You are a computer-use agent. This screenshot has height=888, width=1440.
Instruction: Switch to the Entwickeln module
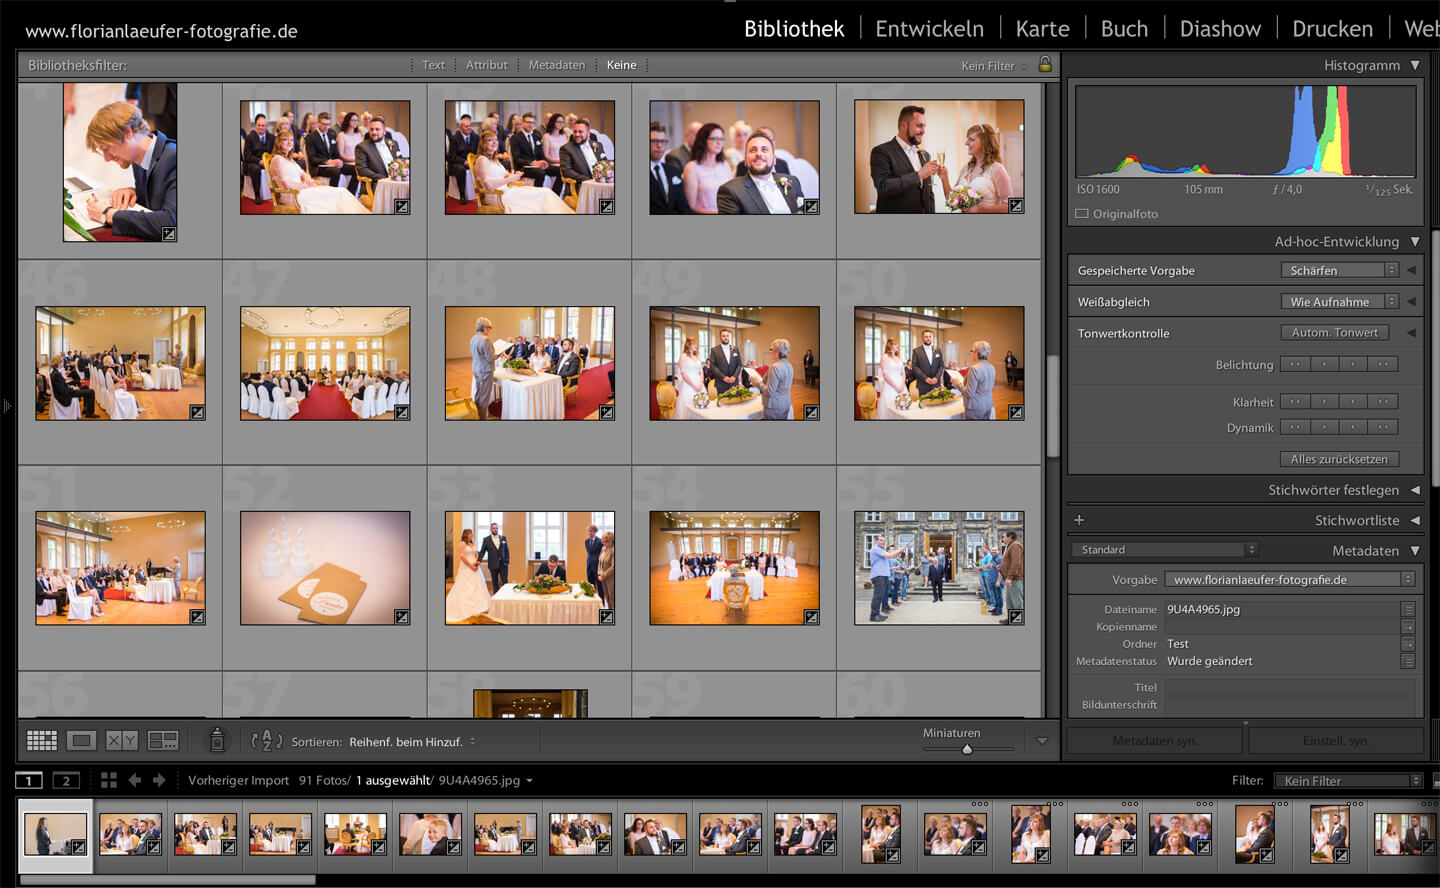coord(928,28)
